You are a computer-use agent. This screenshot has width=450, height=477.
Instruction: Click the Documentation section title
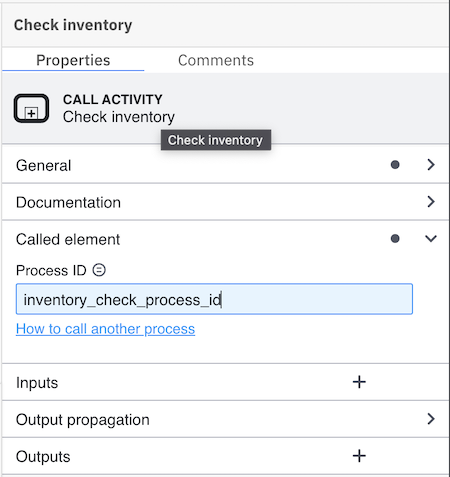tap(68, 202)
